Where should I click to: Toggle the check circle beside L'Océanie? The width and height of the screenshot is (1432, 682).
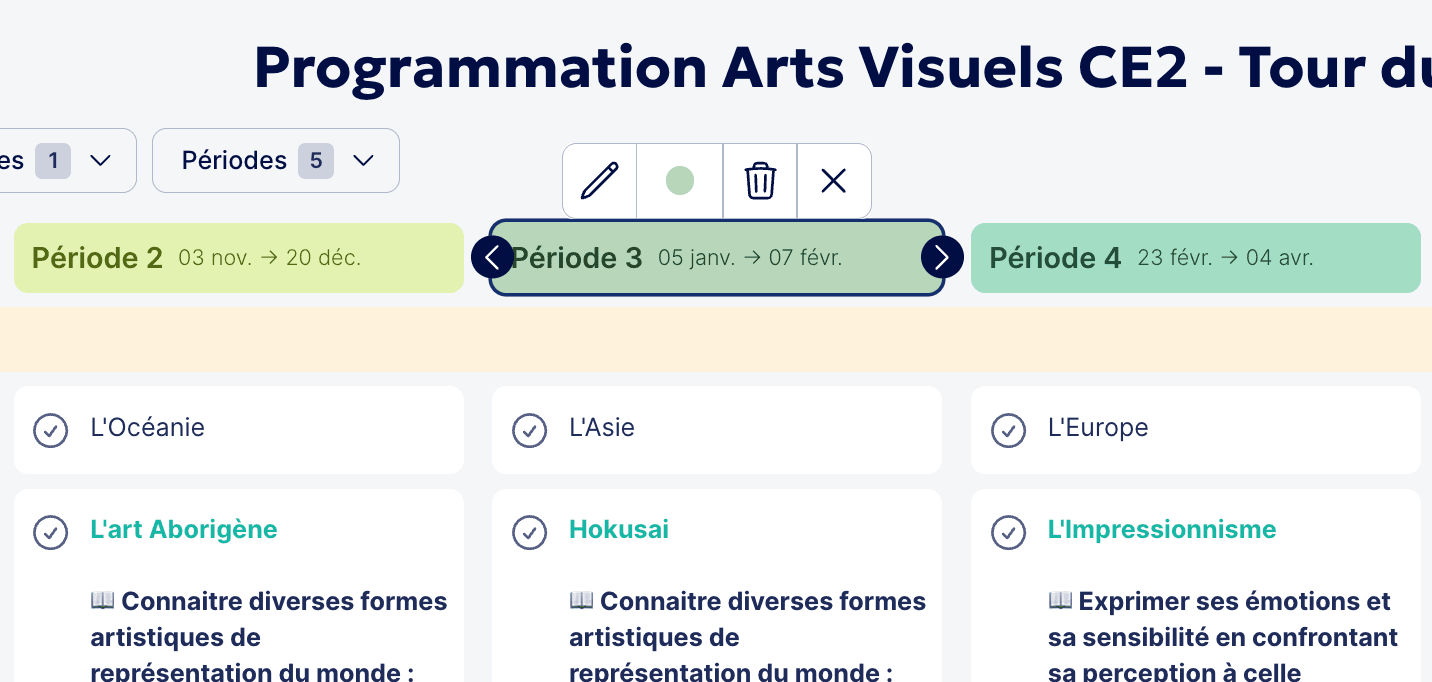point(51,430)
